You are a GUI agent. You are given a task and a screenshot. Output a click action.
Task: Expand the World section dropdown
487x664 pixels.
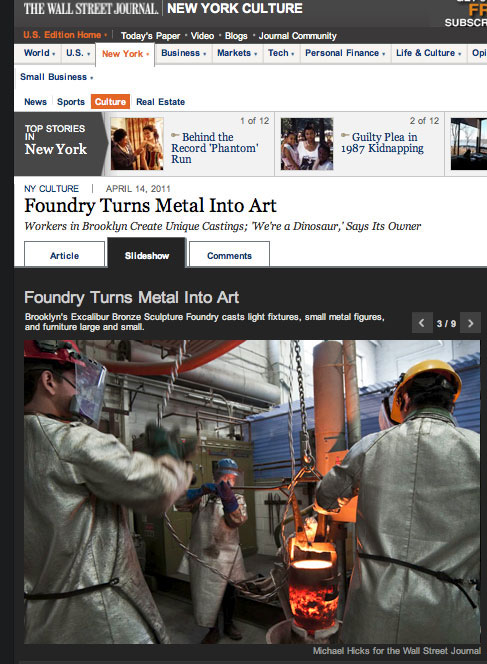[x=54, y=54]
